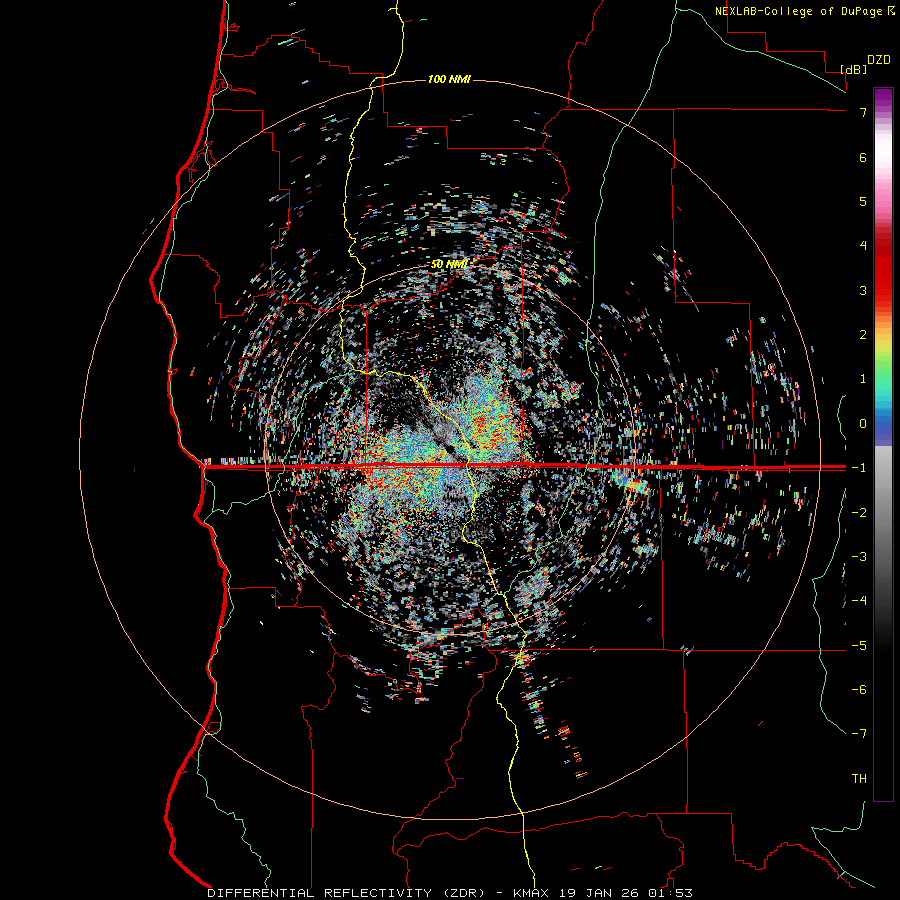Viewport: 900px width, 900px height.
Task: Click the positive 6 scale label
Action: [x=863, y=158]
